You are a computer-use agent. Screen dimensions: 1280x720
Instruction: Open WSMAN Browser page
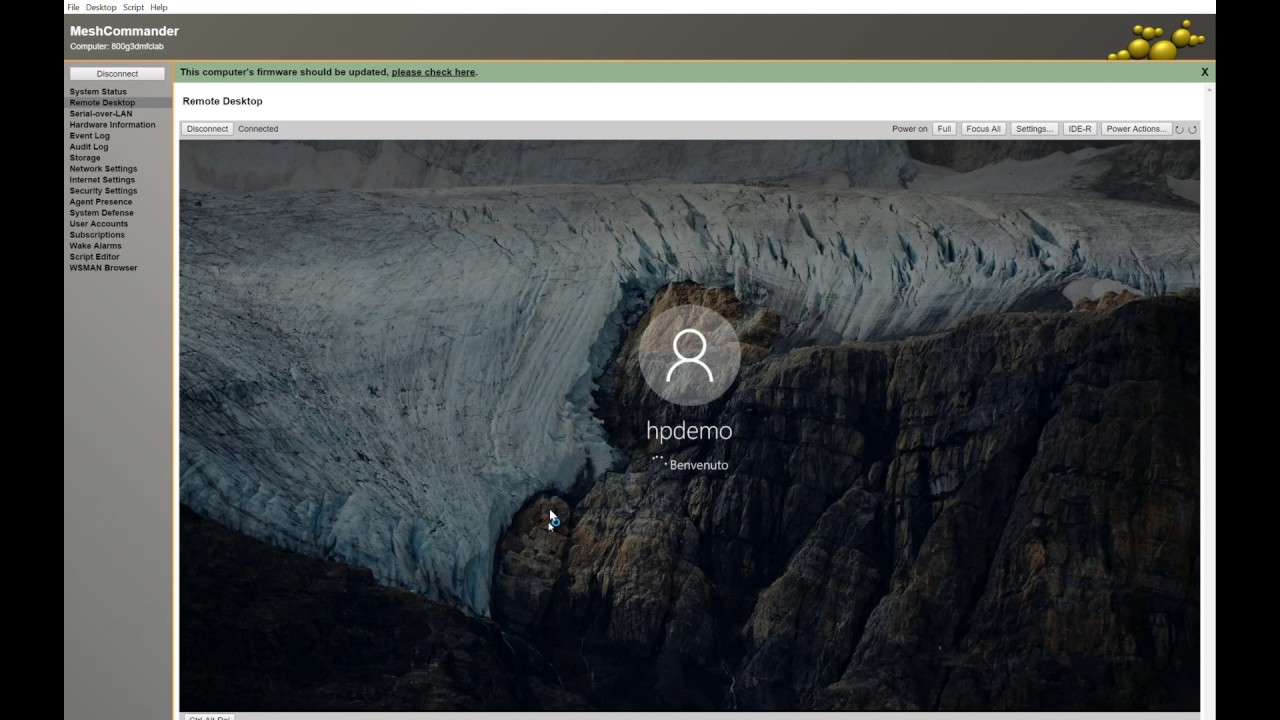[103, 268]
